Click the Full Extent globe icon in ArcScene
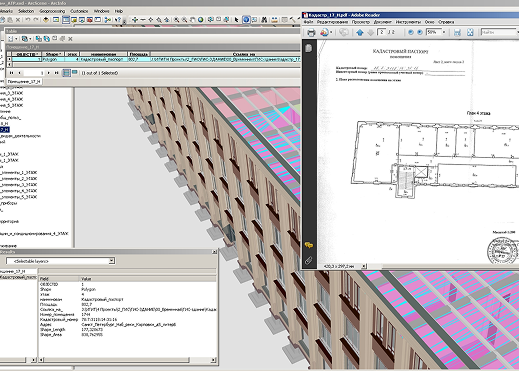The height and width of the screenshot is (371, 519). [x=201, y=20]
